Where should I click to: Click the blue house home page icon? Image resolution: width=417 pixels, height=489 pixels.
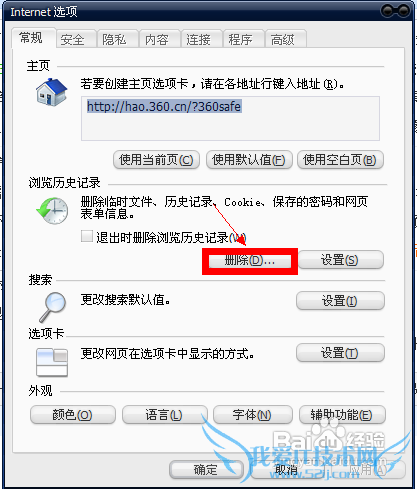tap(52, 92)
